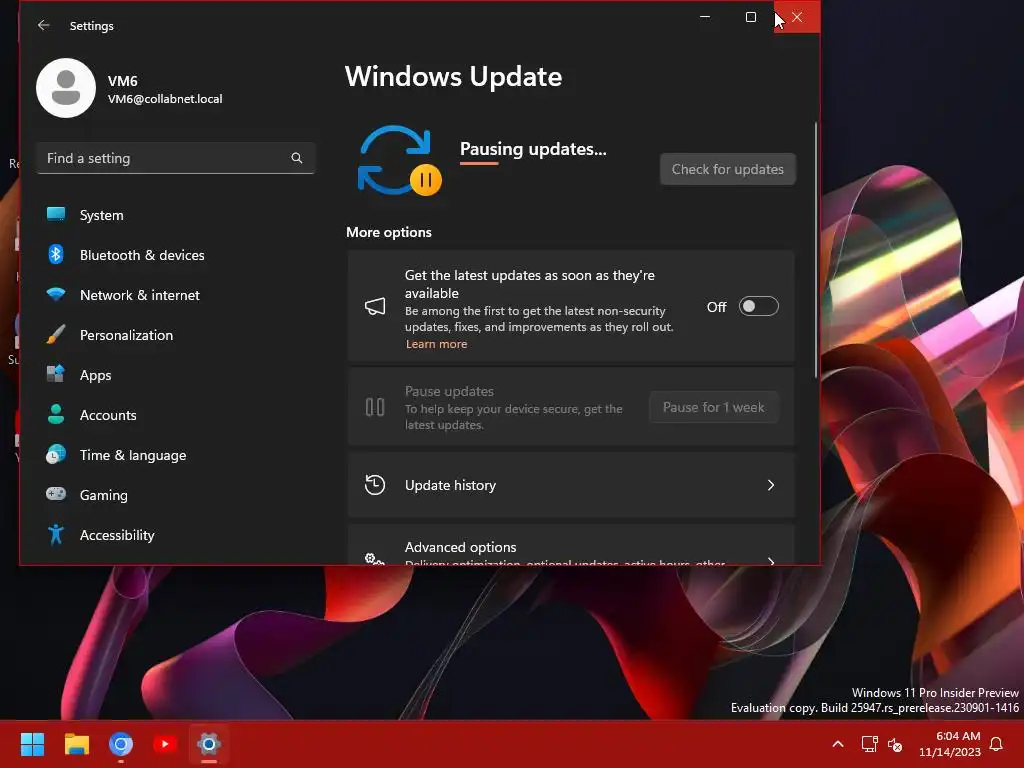Open Update history page
The image size is (1024, 768).
[x=571, y=485]
